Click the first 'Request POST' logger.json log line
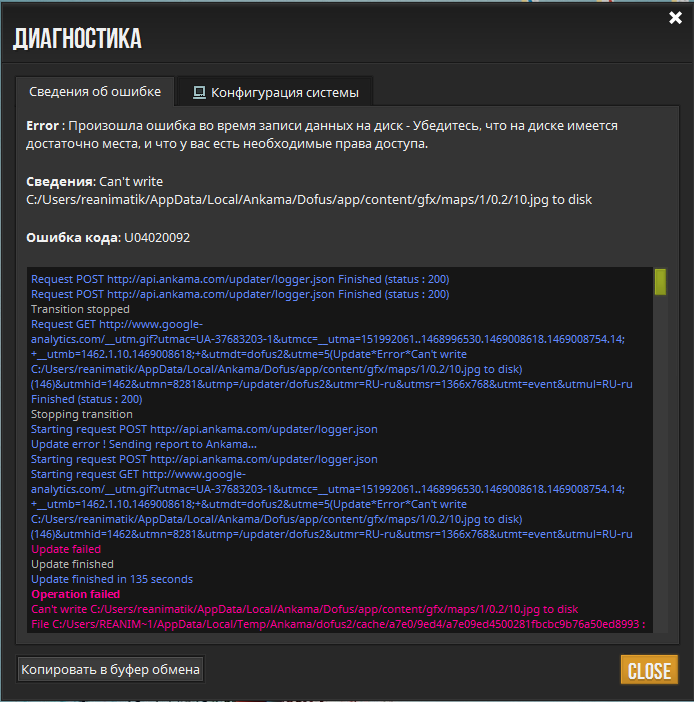The image size is (694, 702). pos(240,280)
